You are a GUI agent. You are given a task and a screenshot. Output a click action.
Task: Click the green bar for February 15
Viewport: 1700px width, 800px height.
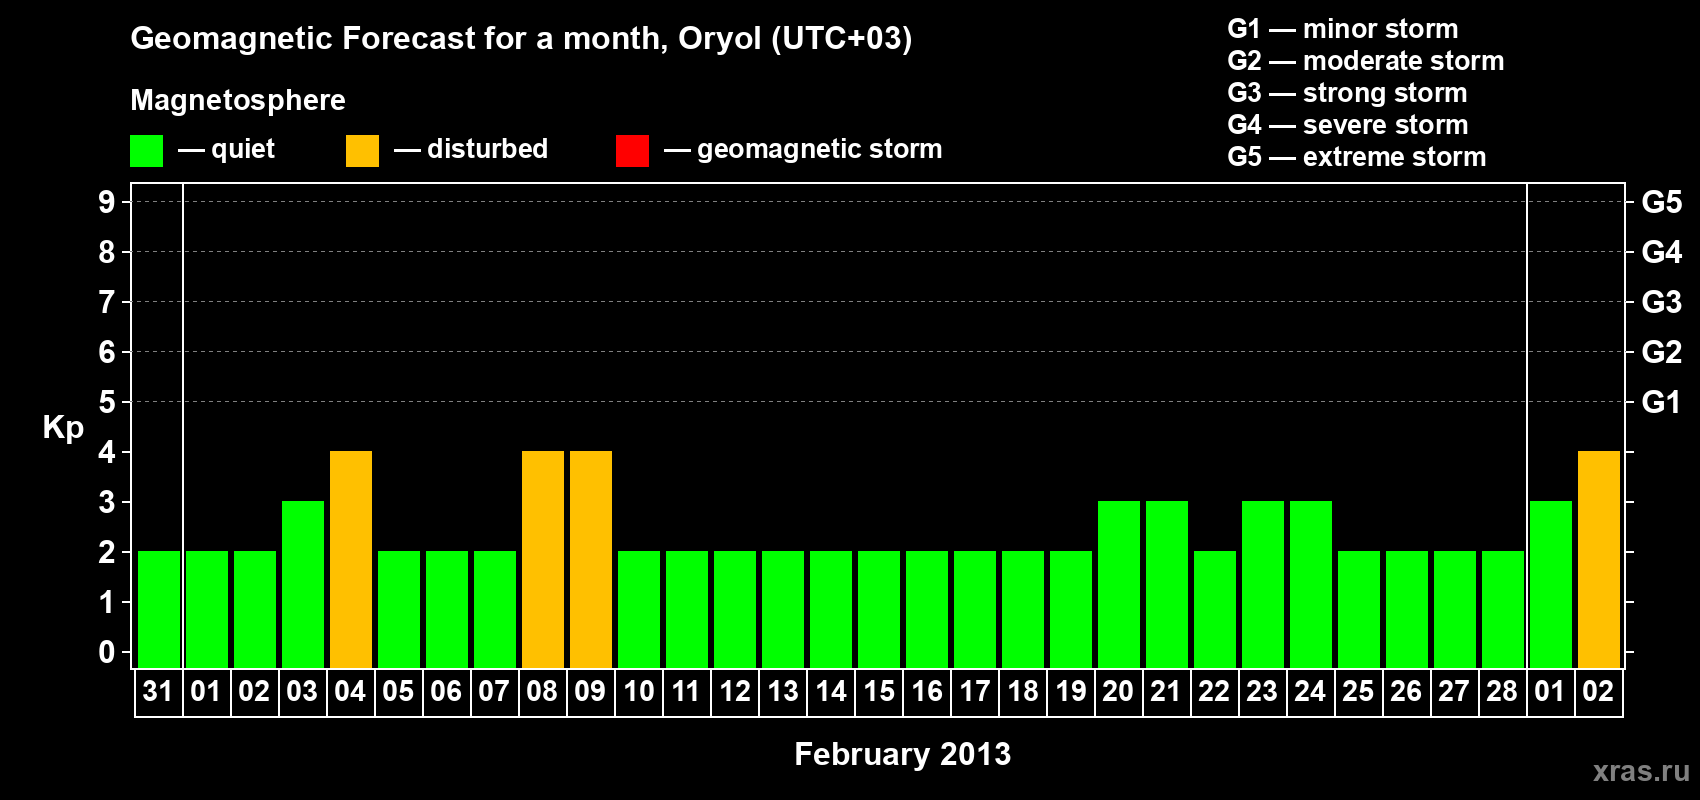(x=879, y=610)
